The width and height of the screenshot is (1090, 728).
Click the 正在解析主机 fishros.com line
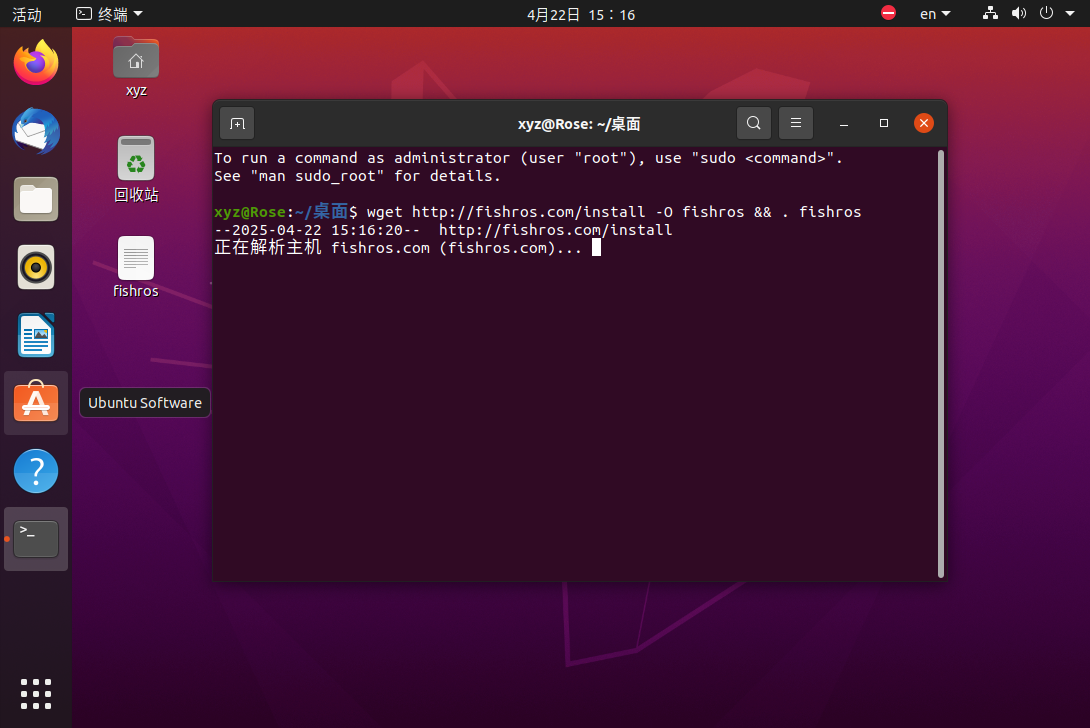point(398,248)
